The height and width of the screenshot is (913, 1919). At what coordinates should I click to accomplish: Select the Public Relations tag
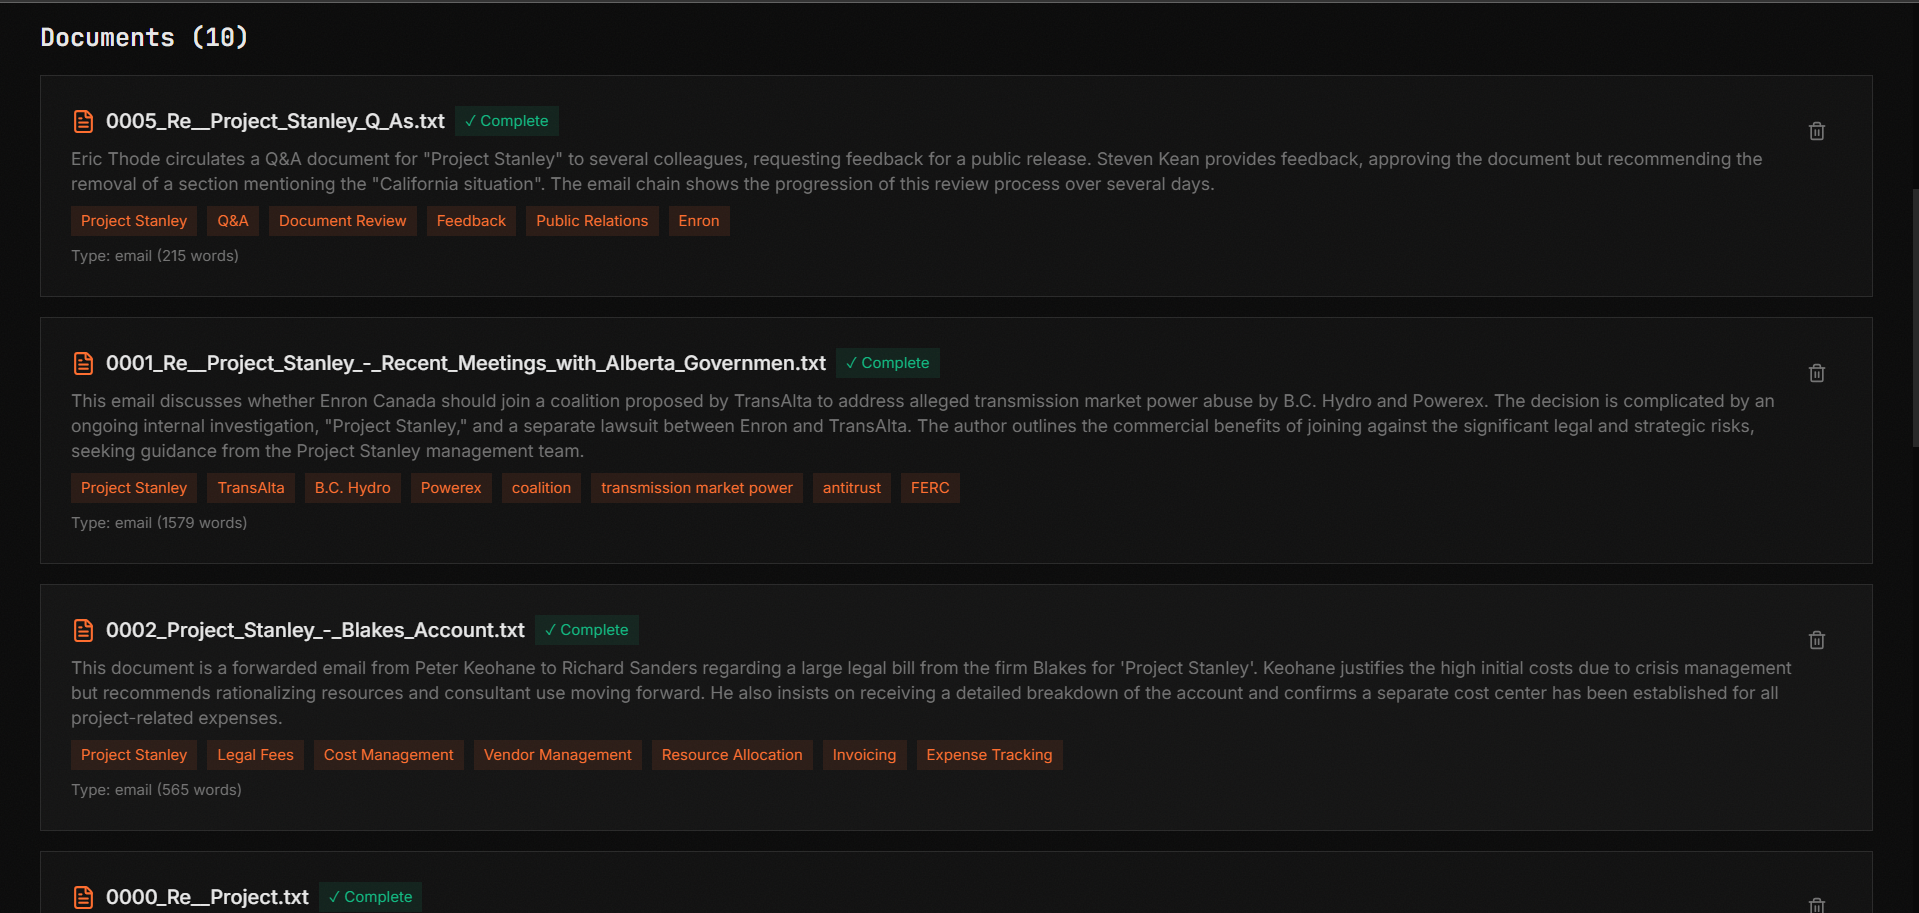591,221
